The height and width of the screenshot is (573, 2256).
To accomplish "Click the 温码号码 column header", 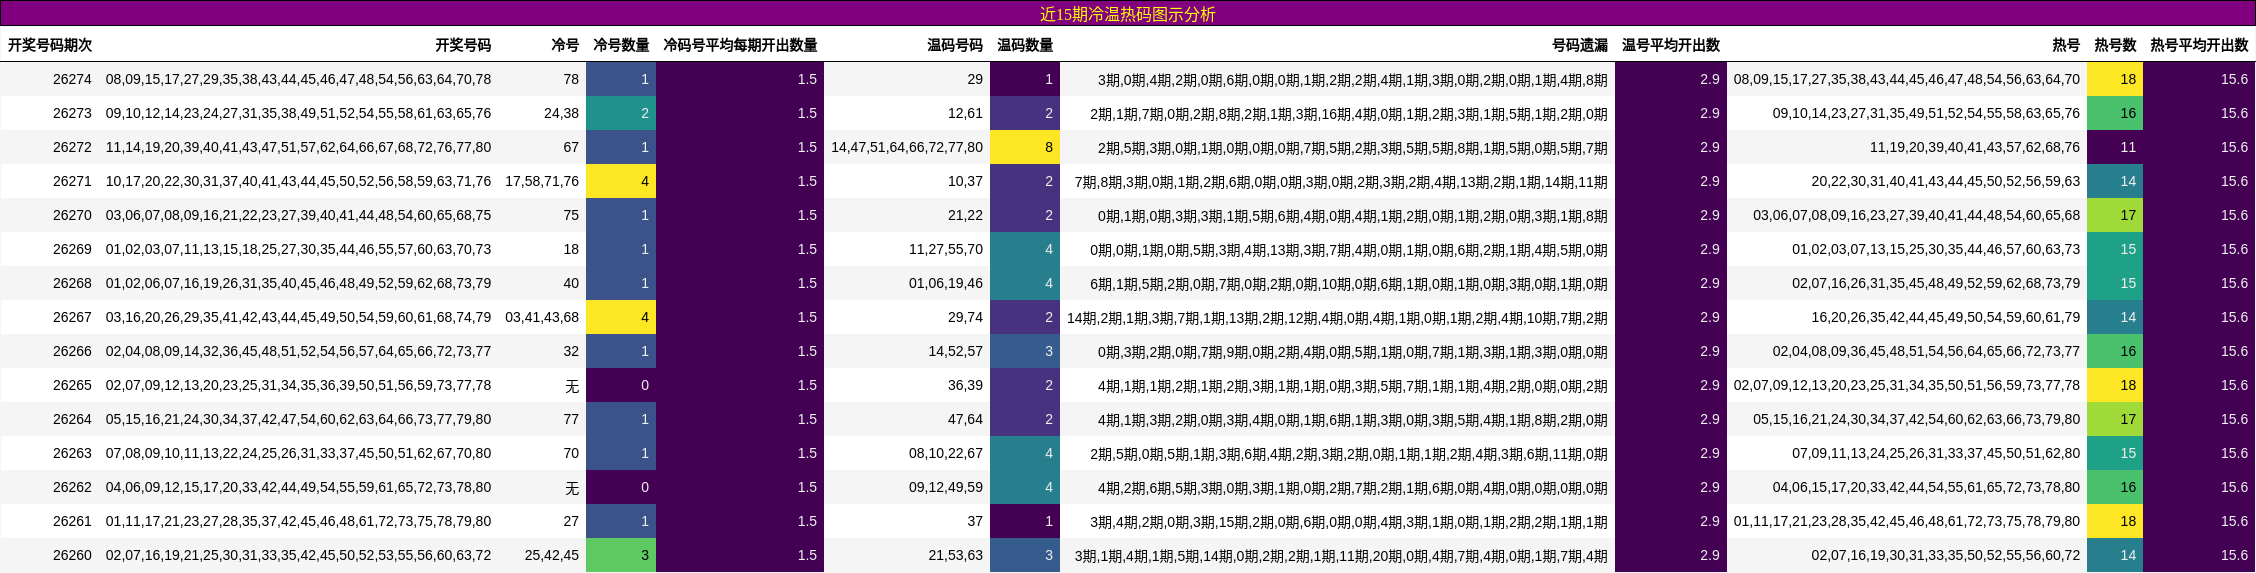I will (x=955, y=45).
